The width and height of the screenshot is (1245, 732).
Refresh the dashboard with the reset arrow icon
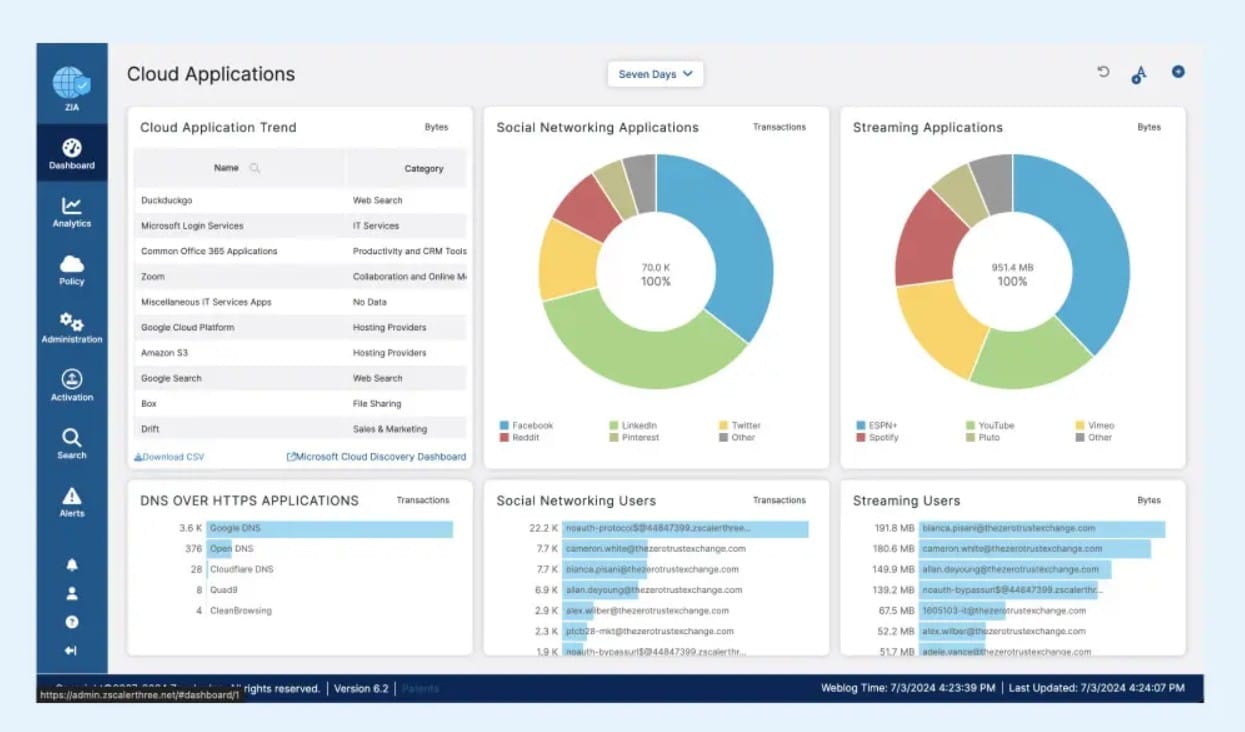point(1102,71)
